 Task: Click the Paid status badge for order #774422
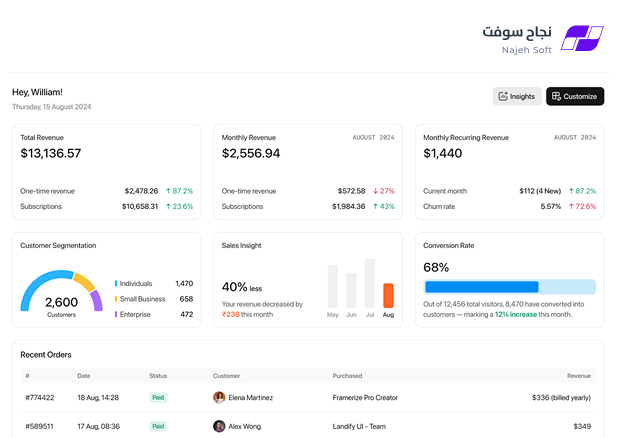(158, 397)
